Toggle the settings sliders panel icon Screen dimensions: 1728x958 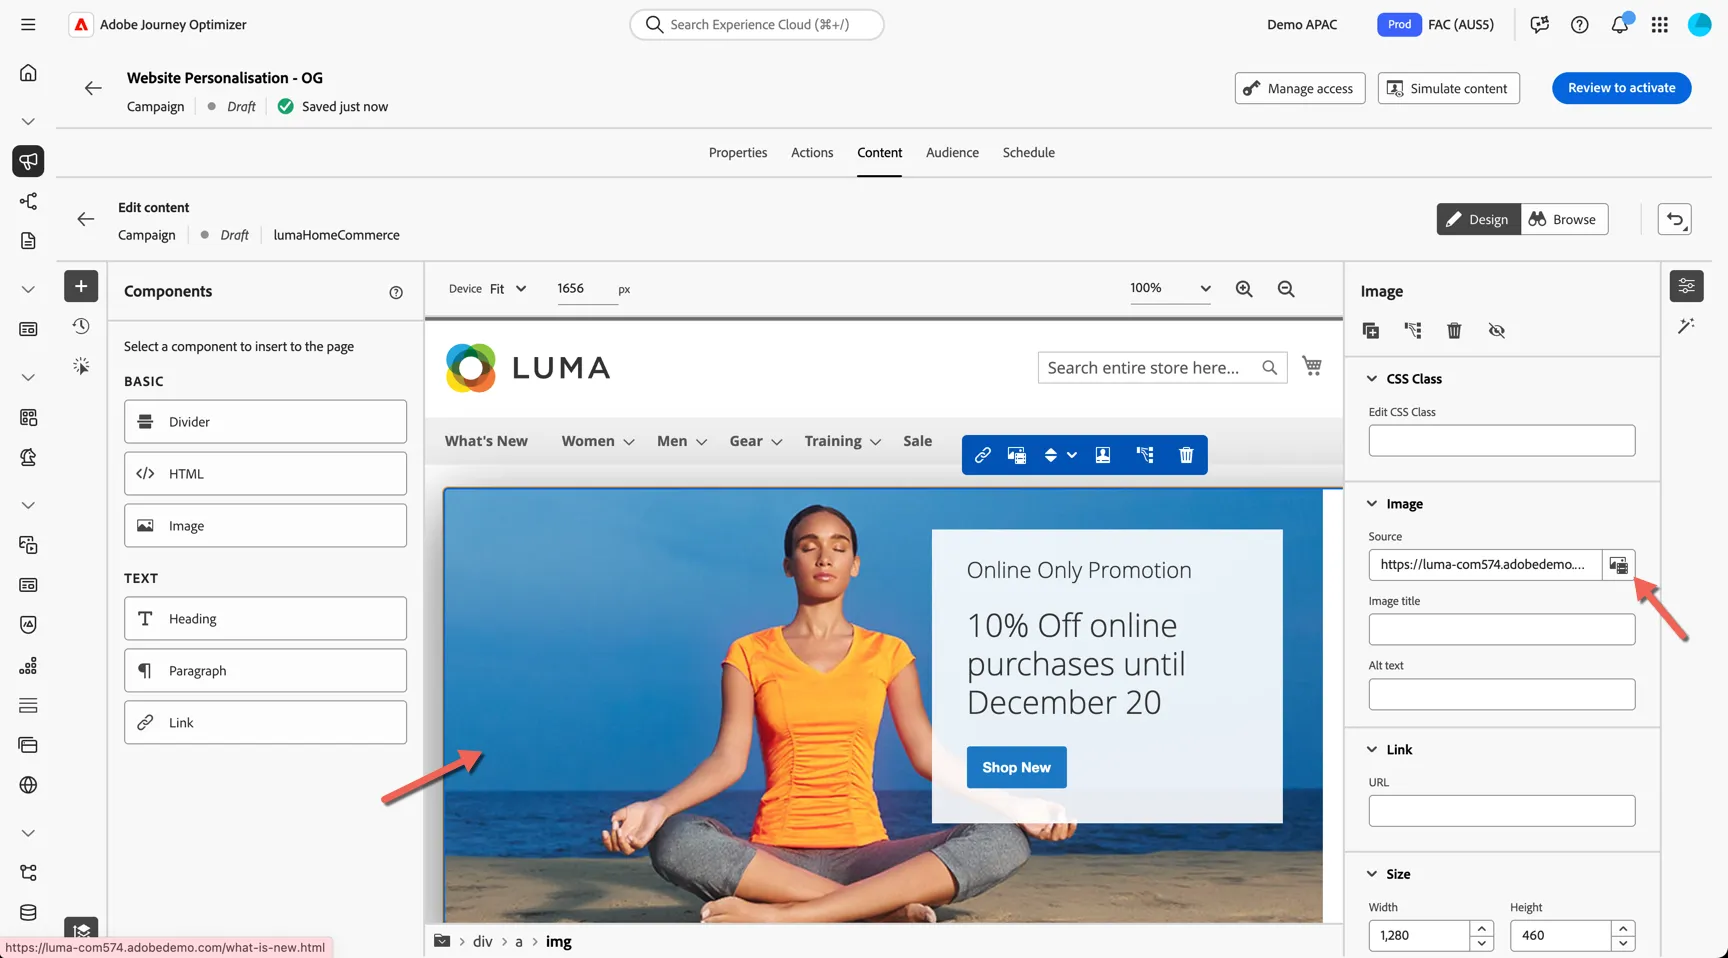[1686, 286]
